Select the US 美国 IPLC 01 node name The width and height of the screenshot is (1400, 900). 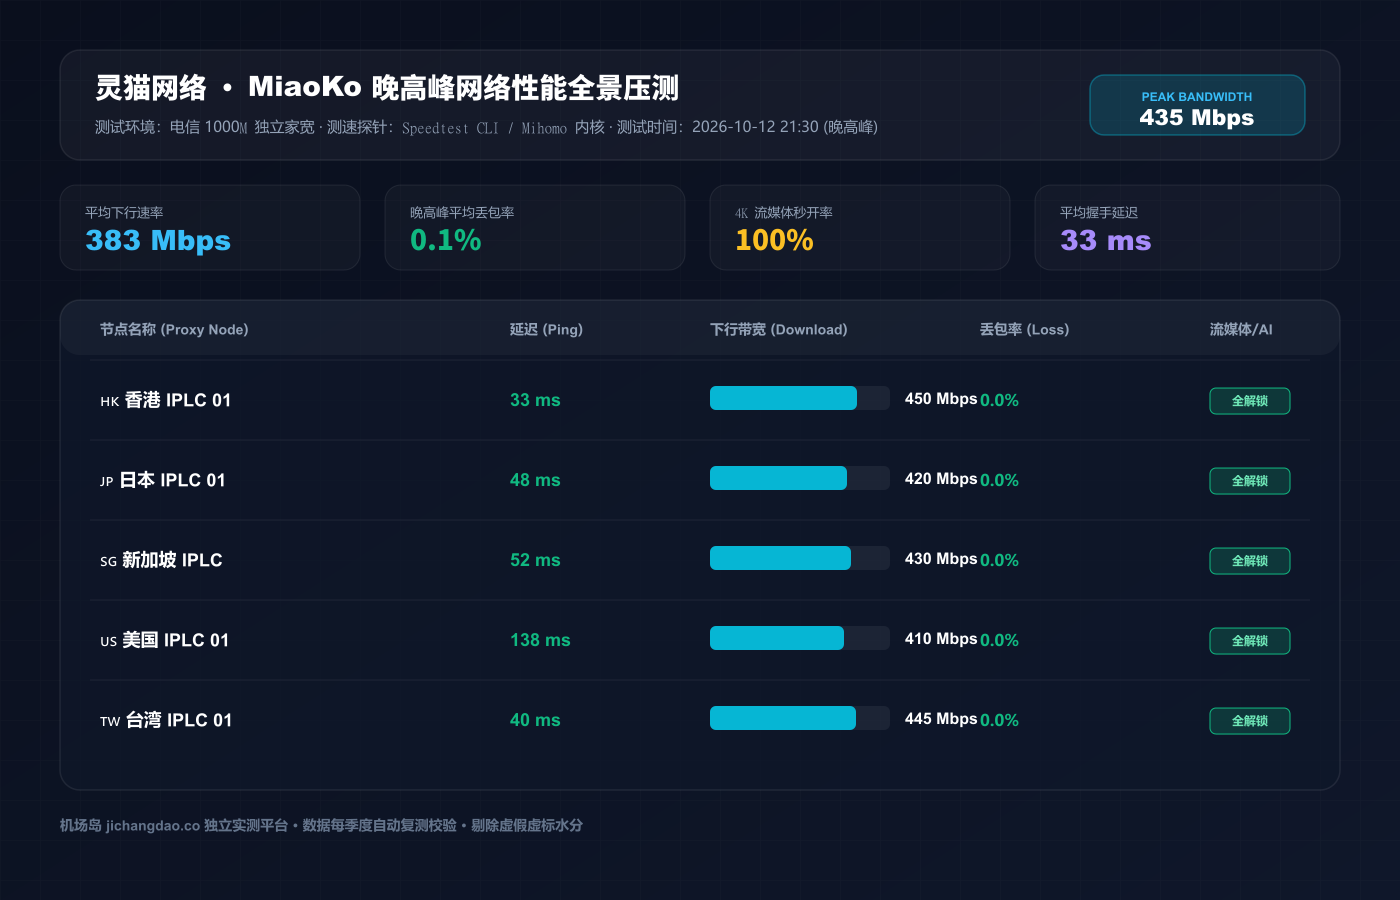pyautogui.click(x=165, y=640)
